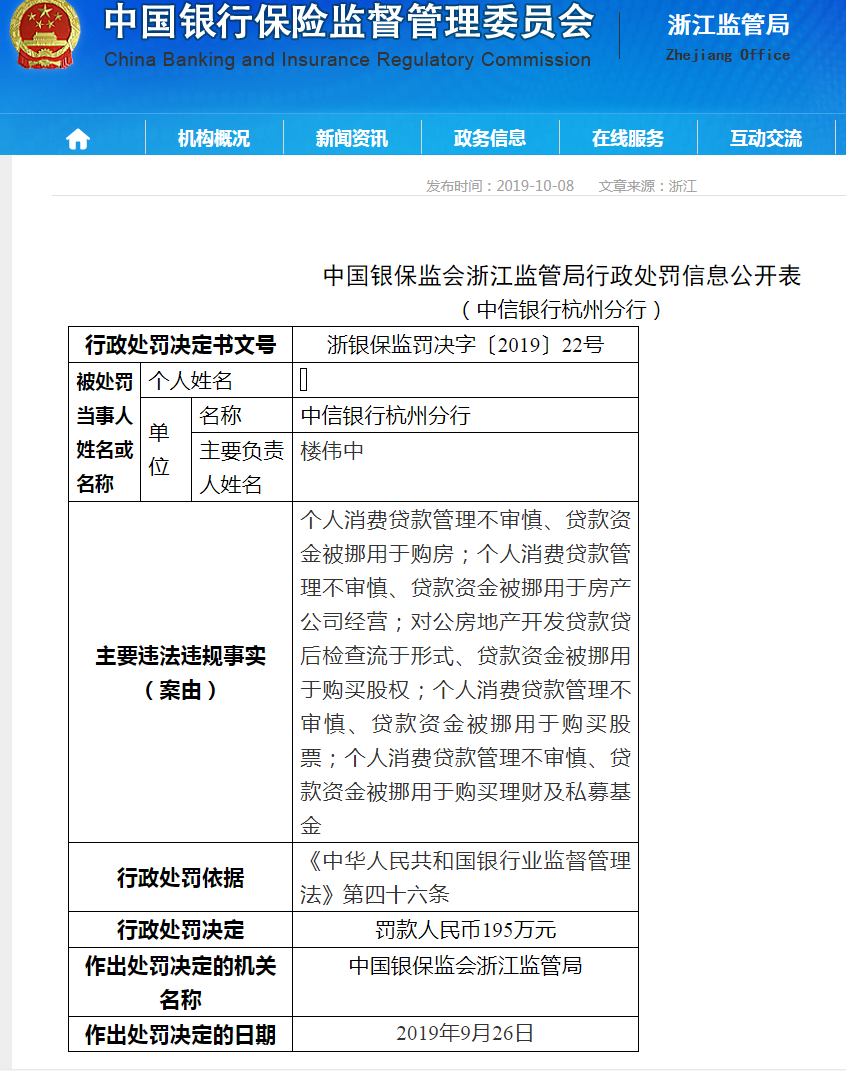Click the authority 中国银保监会浙江监管局
The image size is (846, 1071).
(x=465, y=965)
